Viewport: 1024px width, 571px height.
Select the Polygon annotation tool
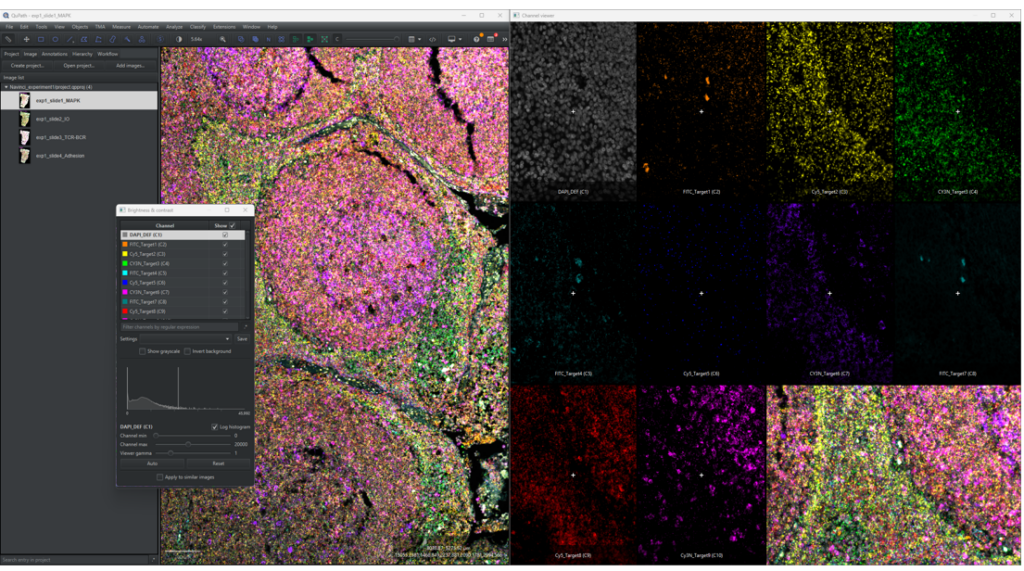(x=84, y=39)
